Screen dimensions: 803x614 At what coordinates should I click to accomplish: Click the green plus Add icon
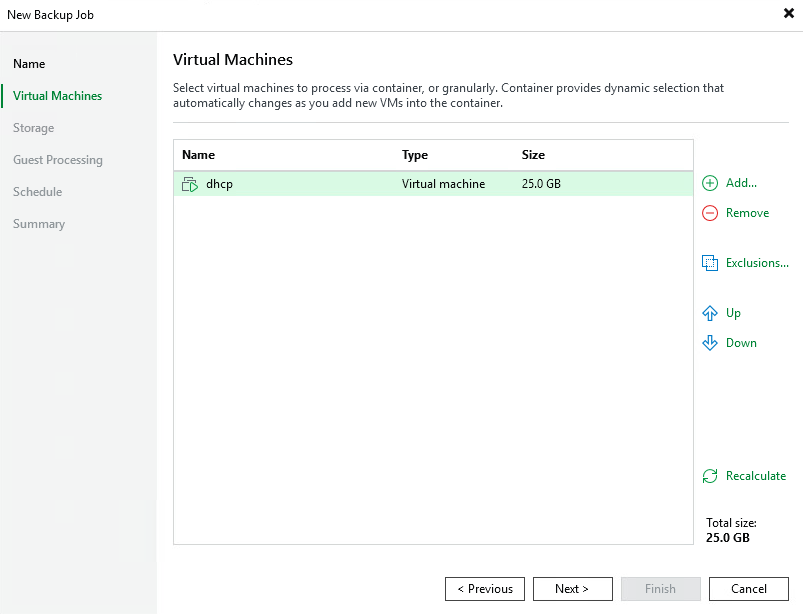pos(708,183)
